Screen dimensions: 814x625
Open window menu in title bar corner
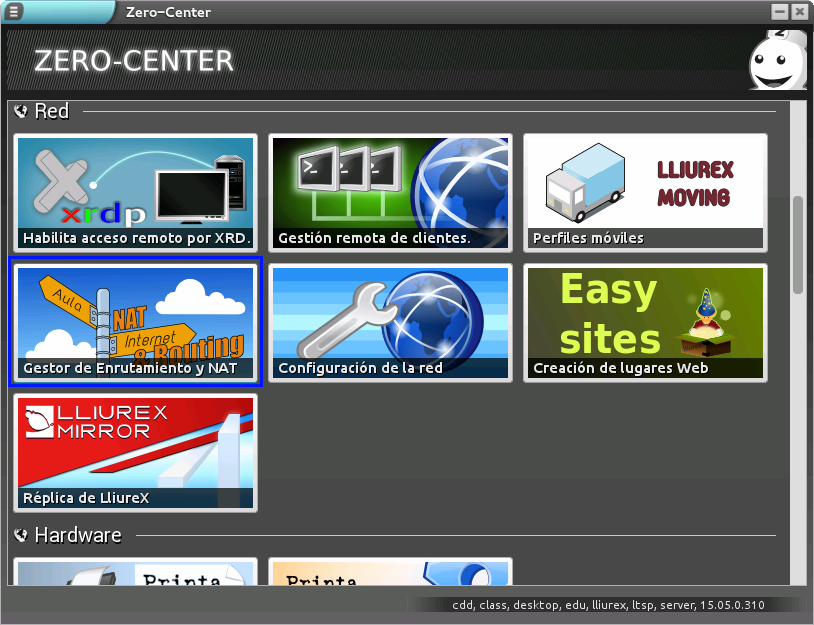(14, 11)
